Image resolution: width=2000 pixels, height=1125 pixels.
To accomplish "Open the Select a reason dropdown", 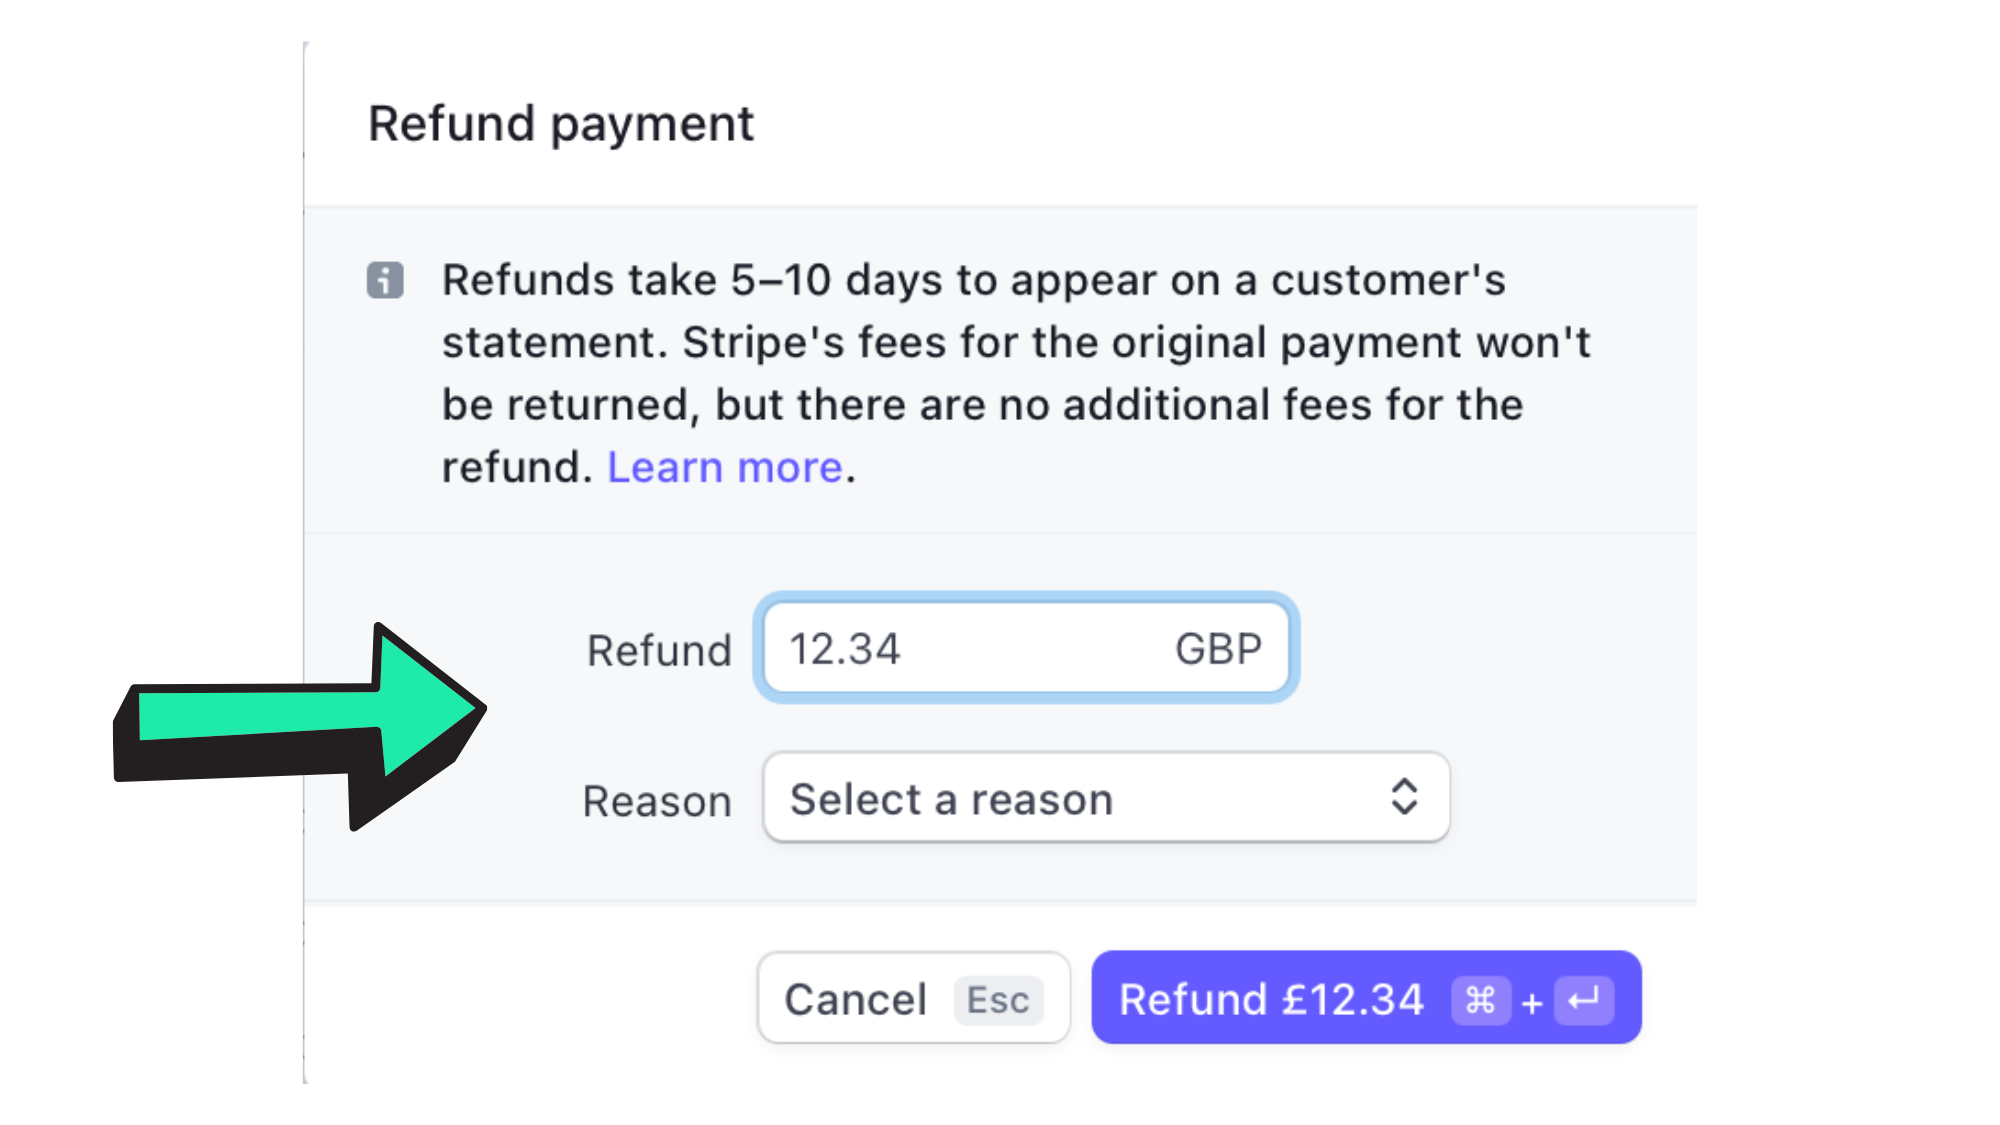I will (x=1105, y=798).
